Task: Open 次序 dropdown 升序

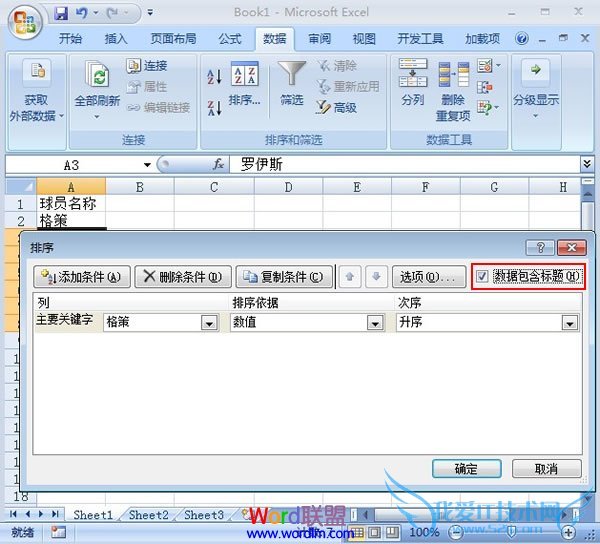Action: tap(570, 322)
